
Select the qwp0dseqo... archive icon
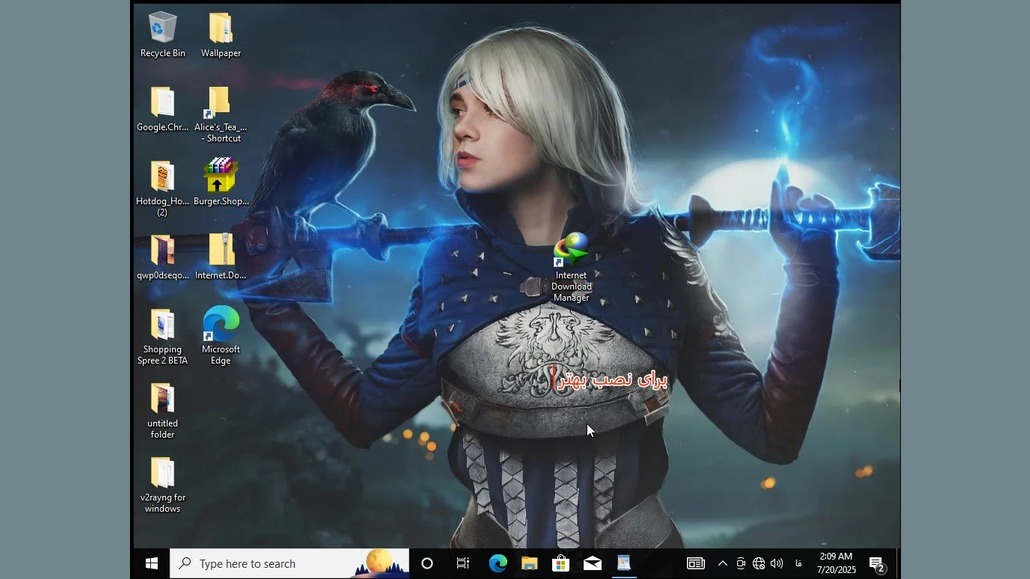(162, 257)
